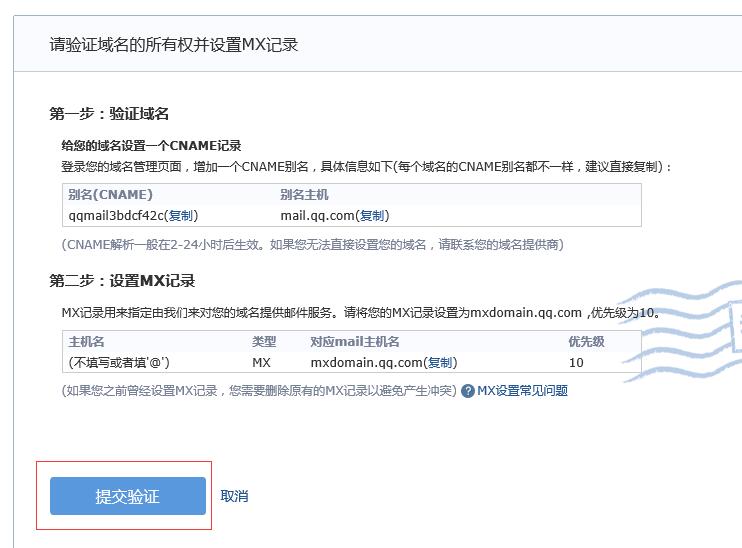Click the 主机名 column header
This screenshot has width=742, height=548.
86,342
